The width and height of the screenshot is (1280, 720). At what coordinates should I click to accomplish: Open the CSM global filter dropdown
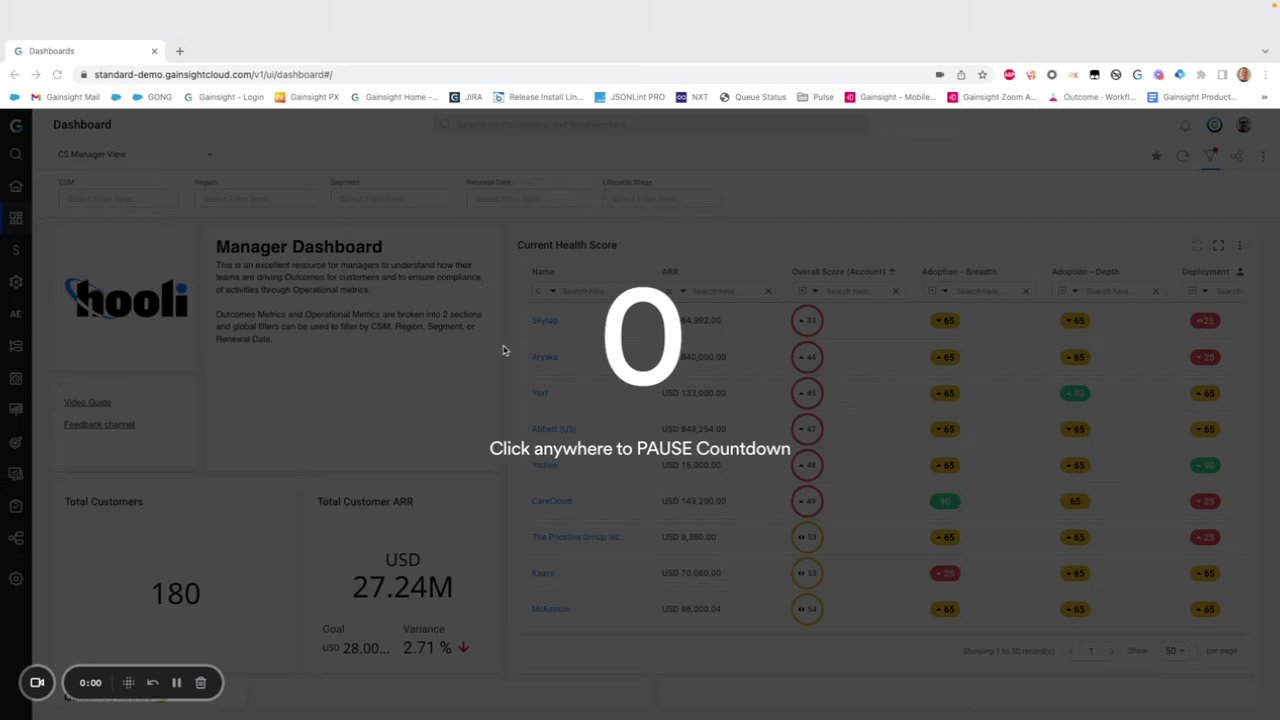[x=117, y=198]
